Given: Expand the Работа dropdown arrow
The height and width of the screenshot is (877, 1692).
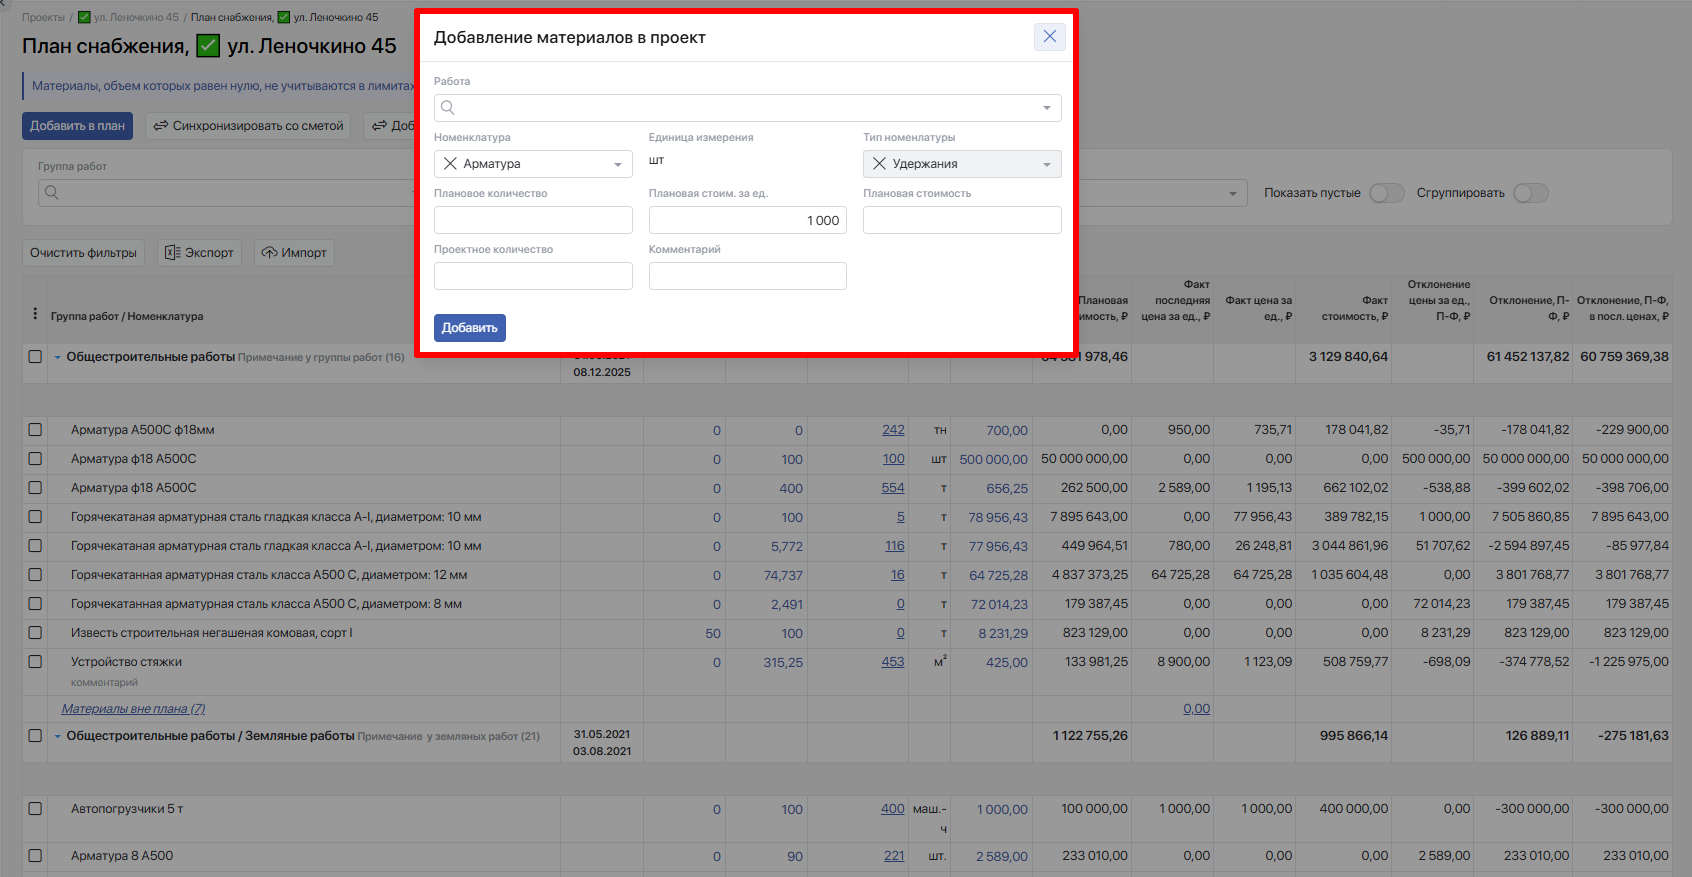Looking at the screenshot, I should 1046,108.
